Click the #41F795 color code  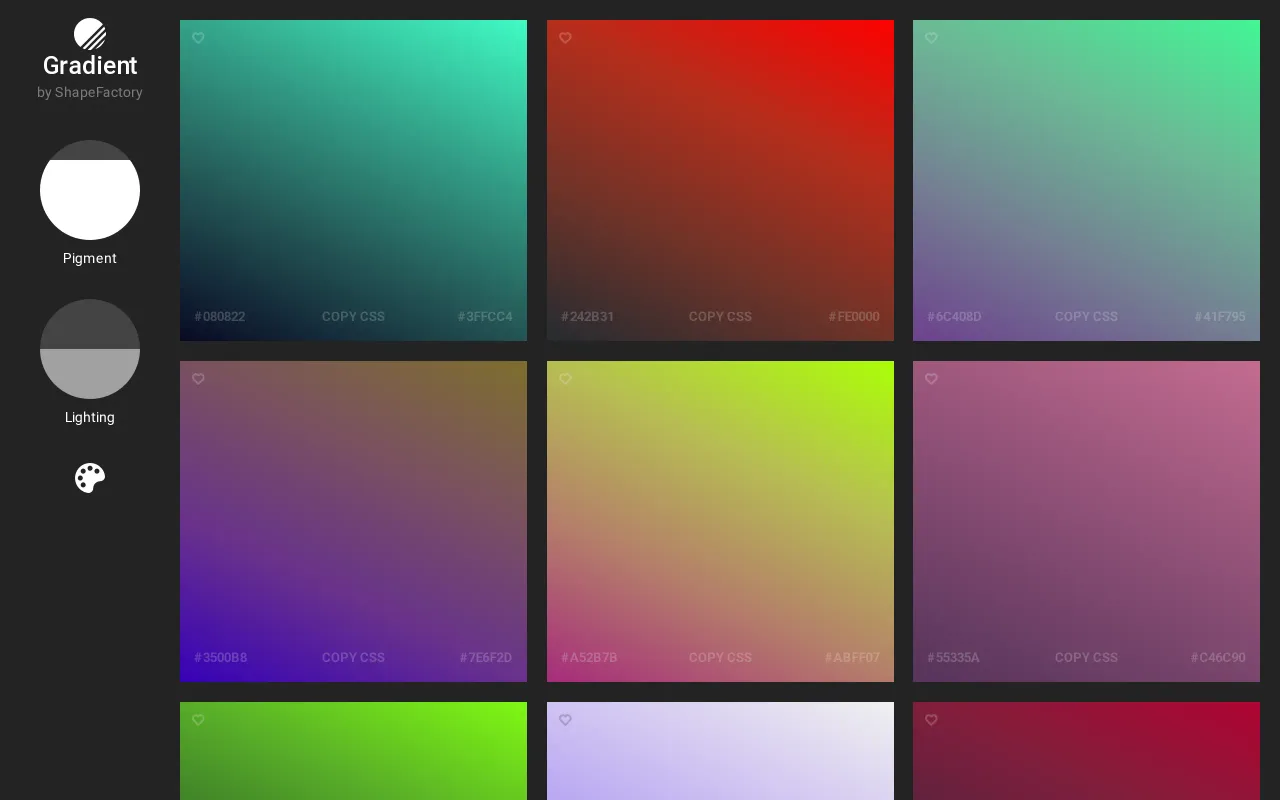1220,317
